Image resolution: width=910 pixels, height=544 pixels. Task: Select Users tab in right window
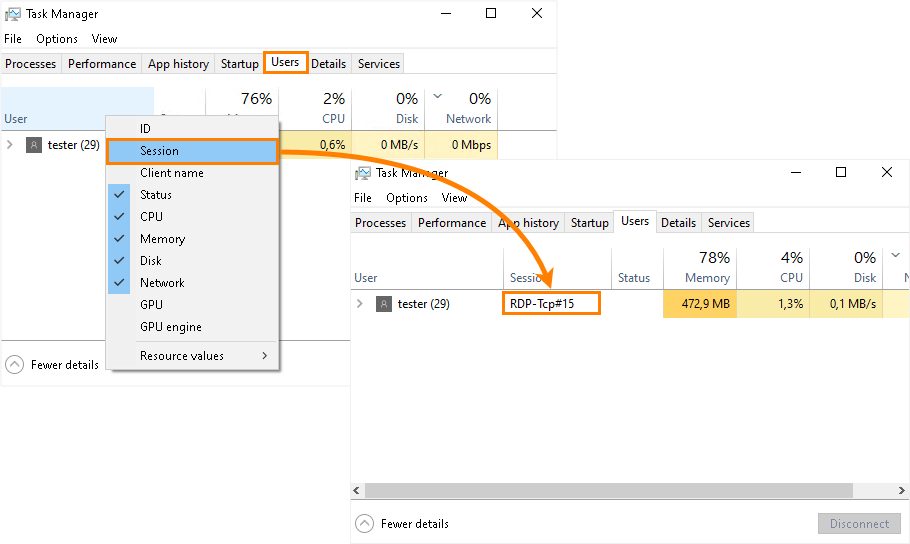click(635, 221)
